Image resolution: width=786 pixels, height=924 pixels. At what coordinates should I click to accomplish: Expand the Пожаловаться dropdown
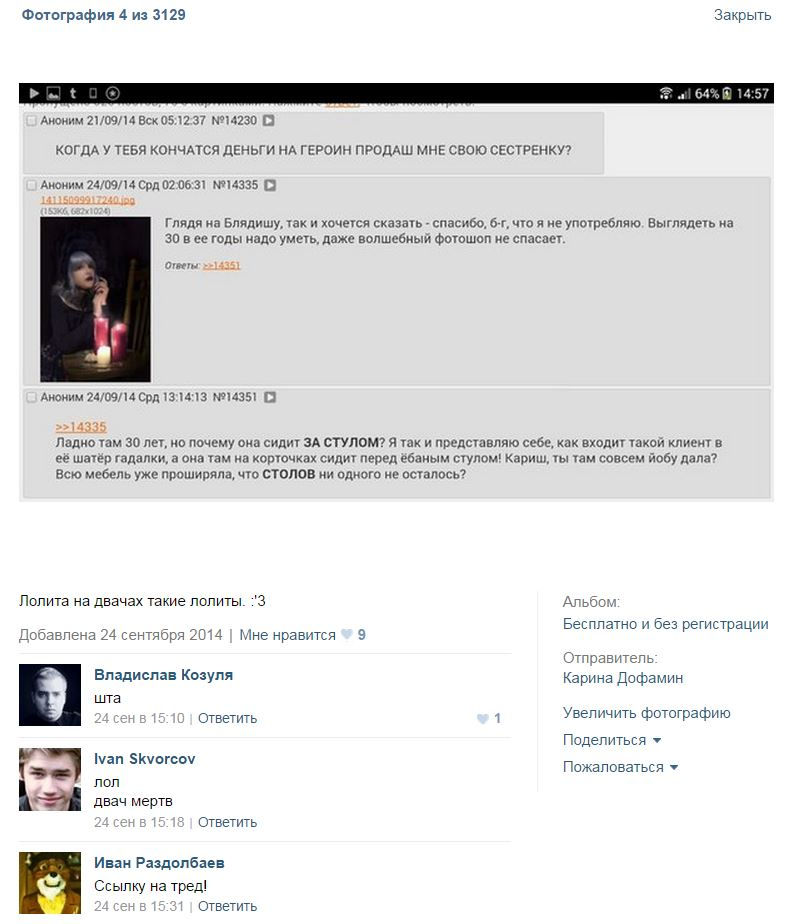[620, 767]
